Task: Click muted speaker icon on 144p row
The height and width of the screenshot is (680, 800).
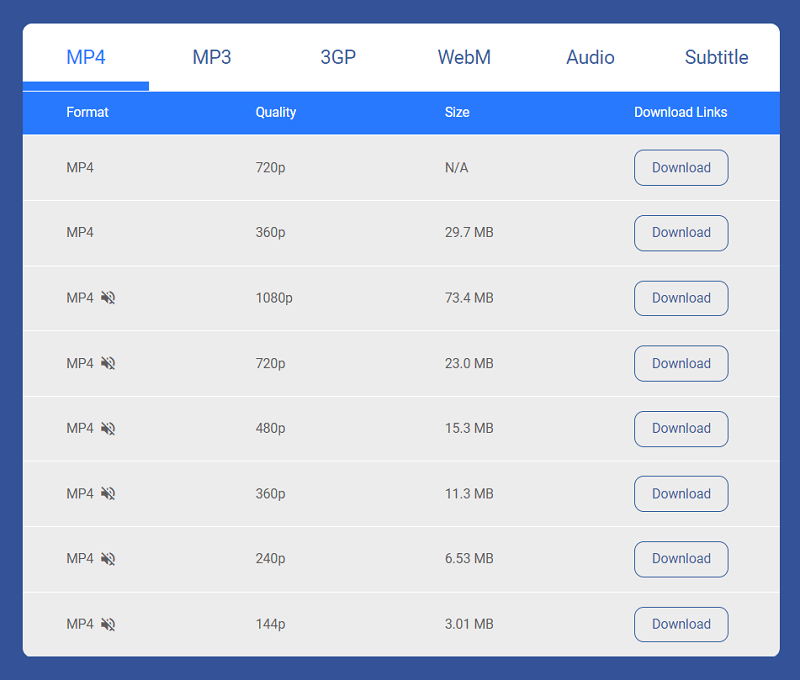Action: click(x=108, y=624)
